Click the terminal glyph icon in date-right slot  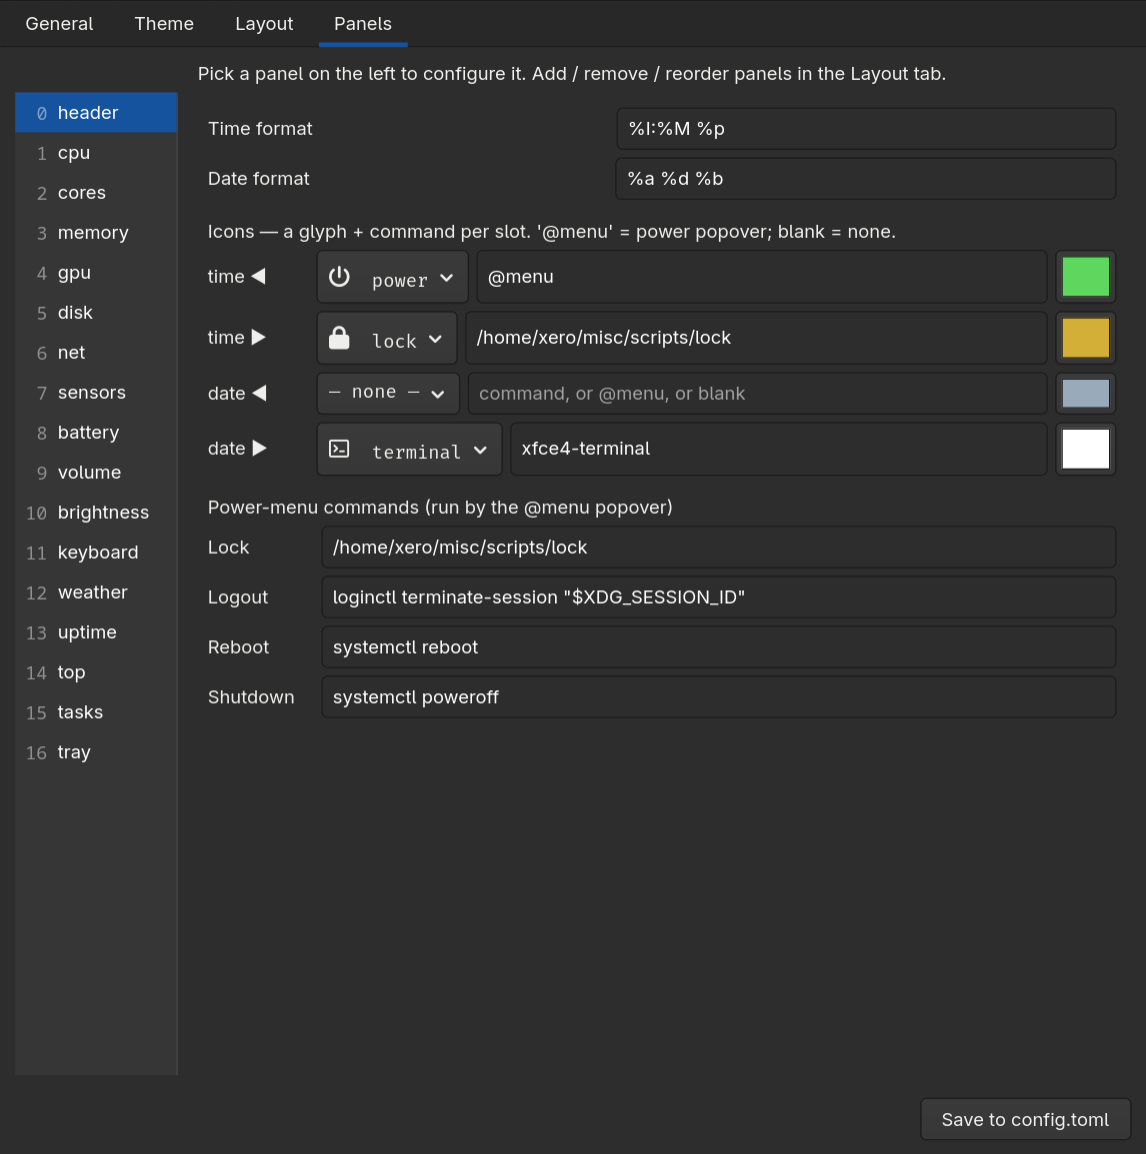click(x=339, y=449)
